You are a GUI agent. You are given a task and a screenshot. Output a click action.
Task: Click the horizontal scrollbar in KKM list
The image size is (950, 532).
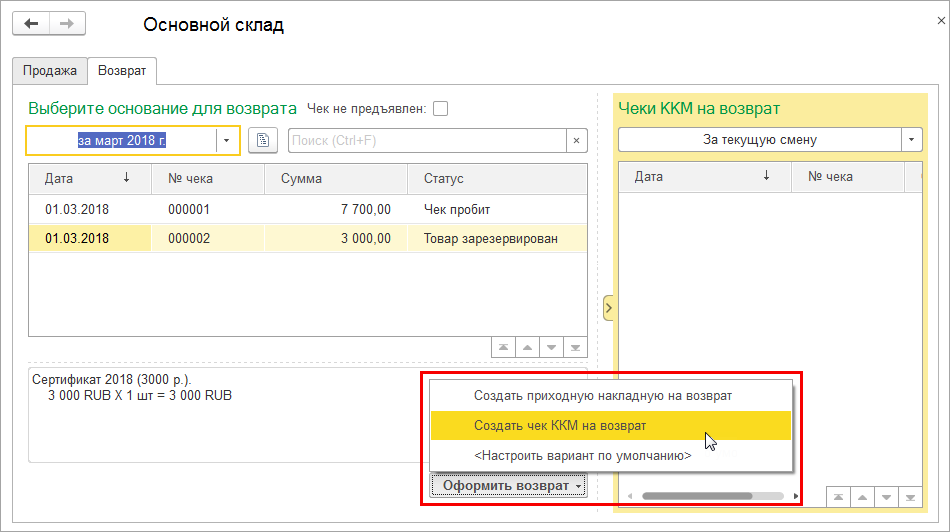710,496
